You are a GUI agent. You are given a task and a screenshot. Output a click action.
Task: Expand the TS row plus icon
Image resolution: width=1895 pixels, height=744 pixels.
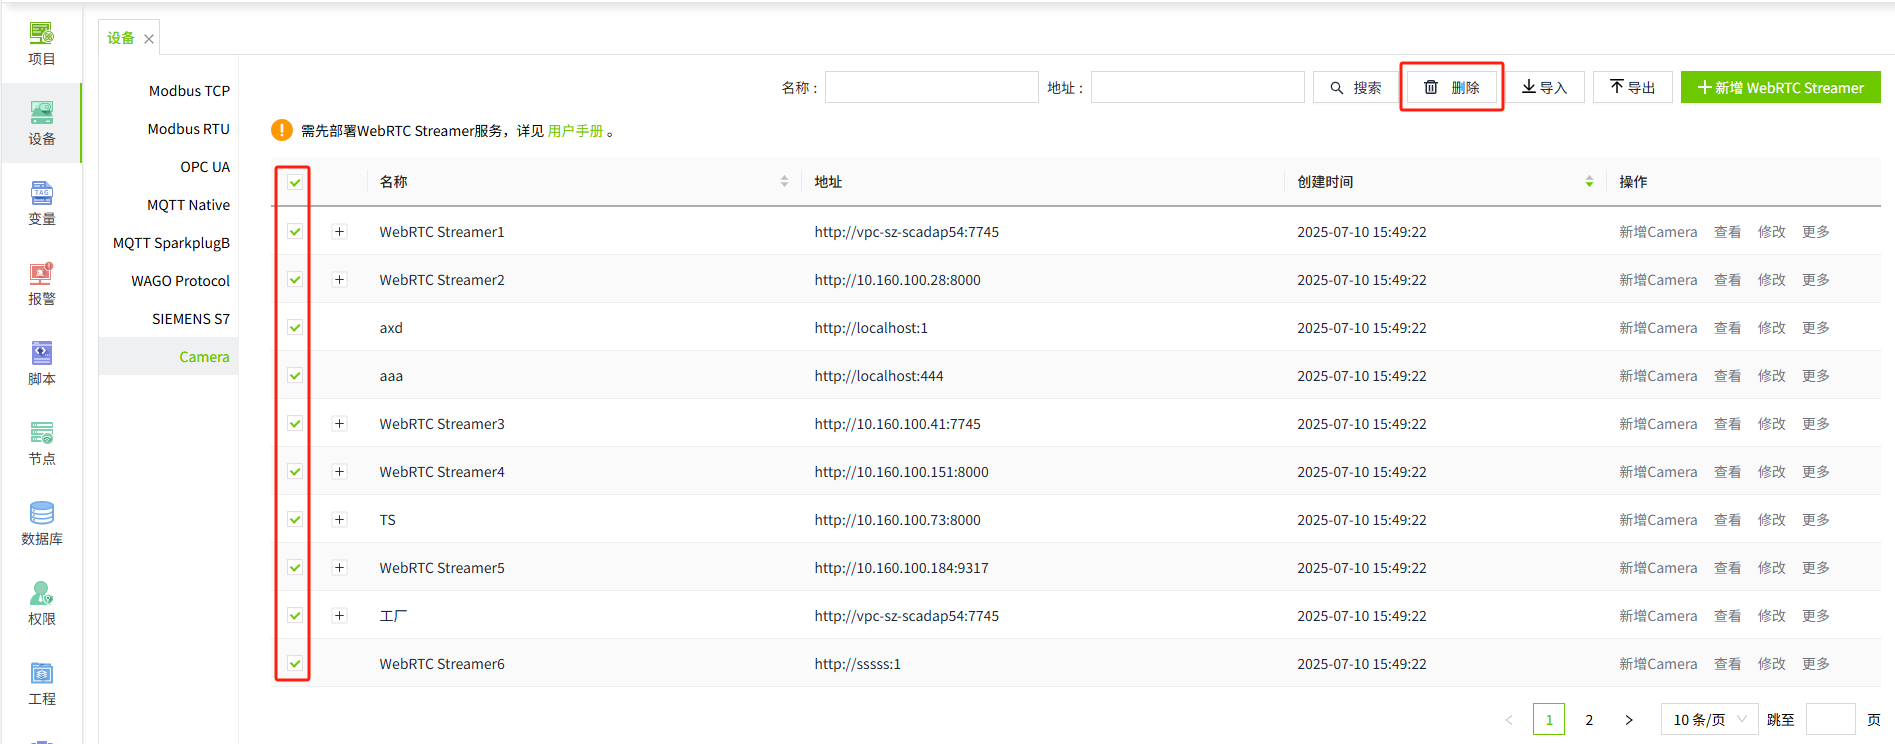[340, 520]
